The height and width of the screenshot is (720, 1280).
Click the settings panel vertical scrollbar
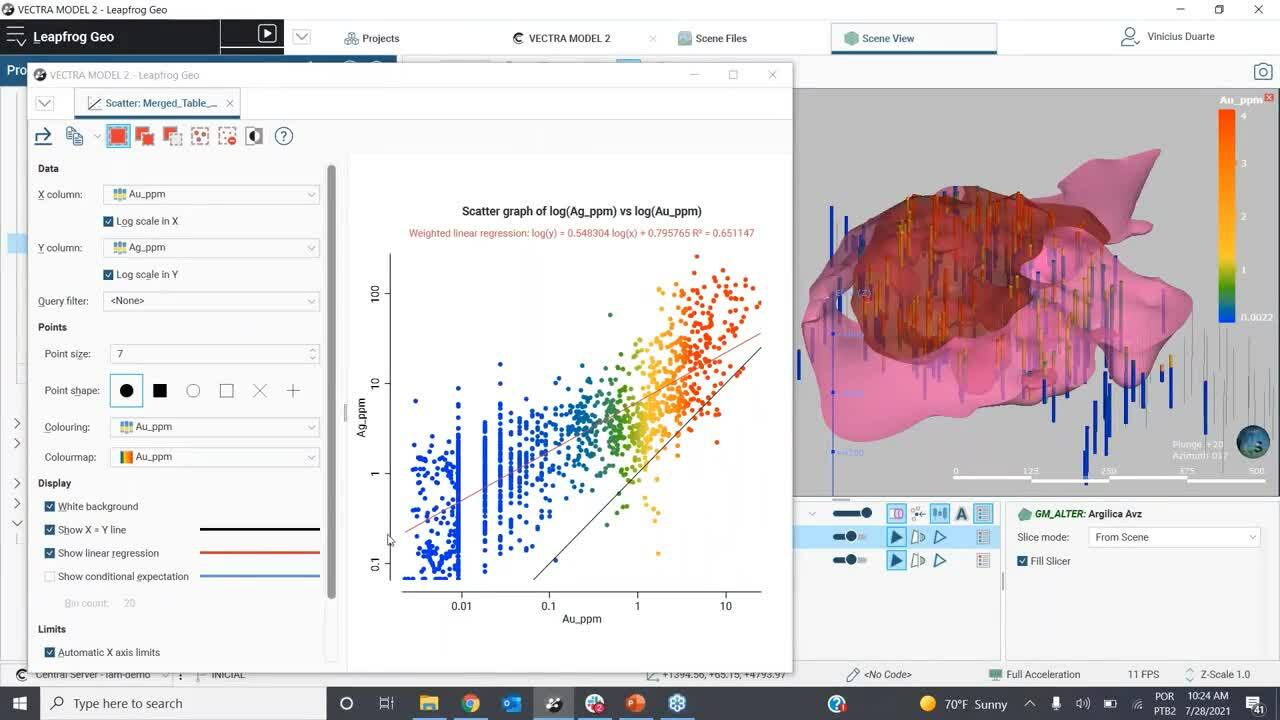[332, 380]
